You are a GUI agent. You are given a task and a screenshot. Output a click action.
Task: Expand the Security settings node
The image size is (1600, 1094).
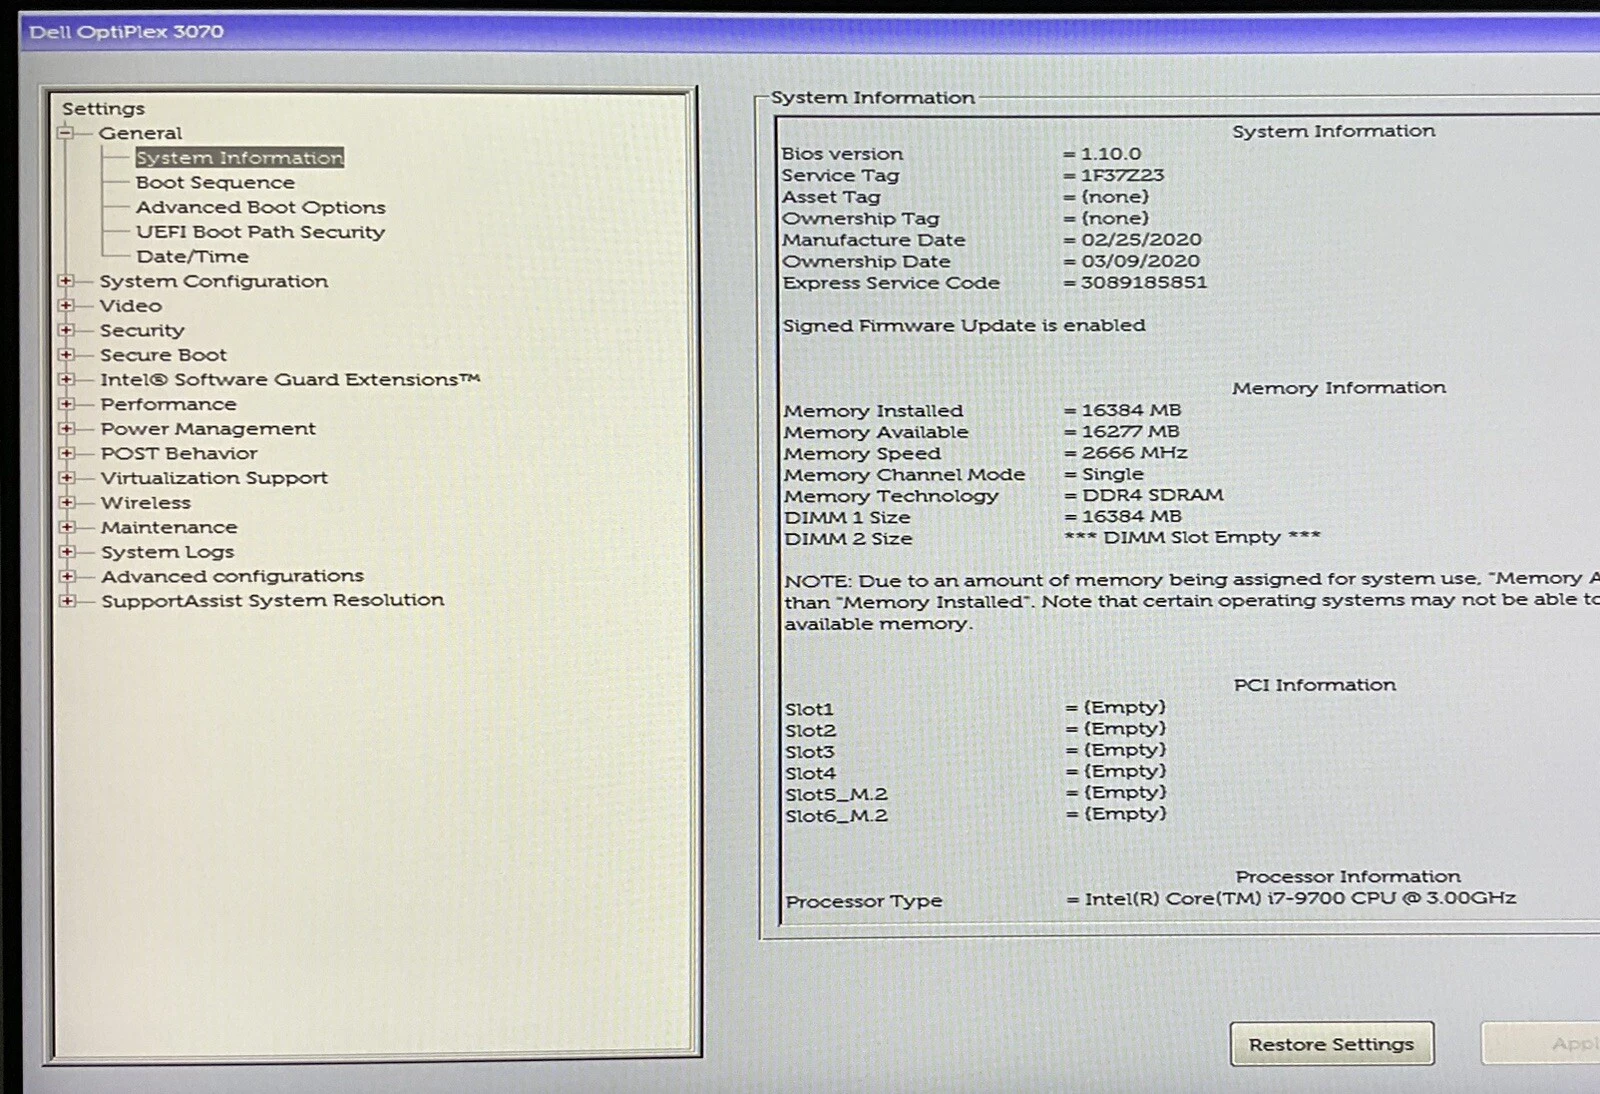coord(66,330)
